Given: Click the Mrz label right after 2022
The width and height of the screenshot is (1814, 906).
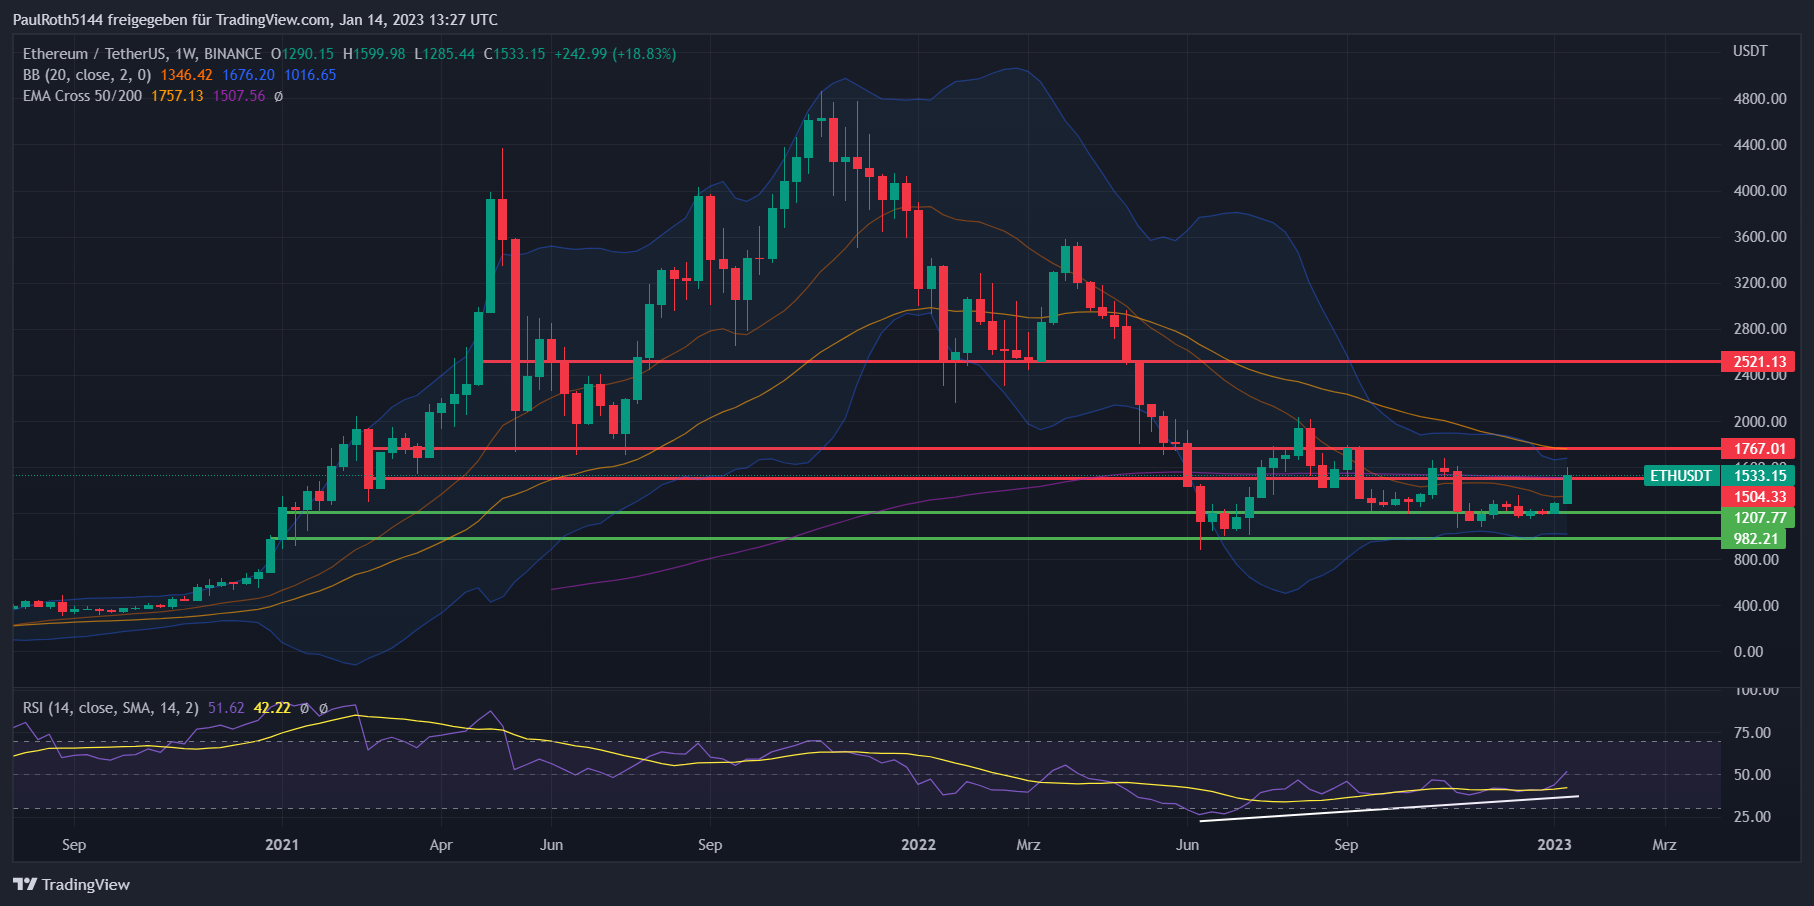Looking at the screenshot, I should point(1028,845).
